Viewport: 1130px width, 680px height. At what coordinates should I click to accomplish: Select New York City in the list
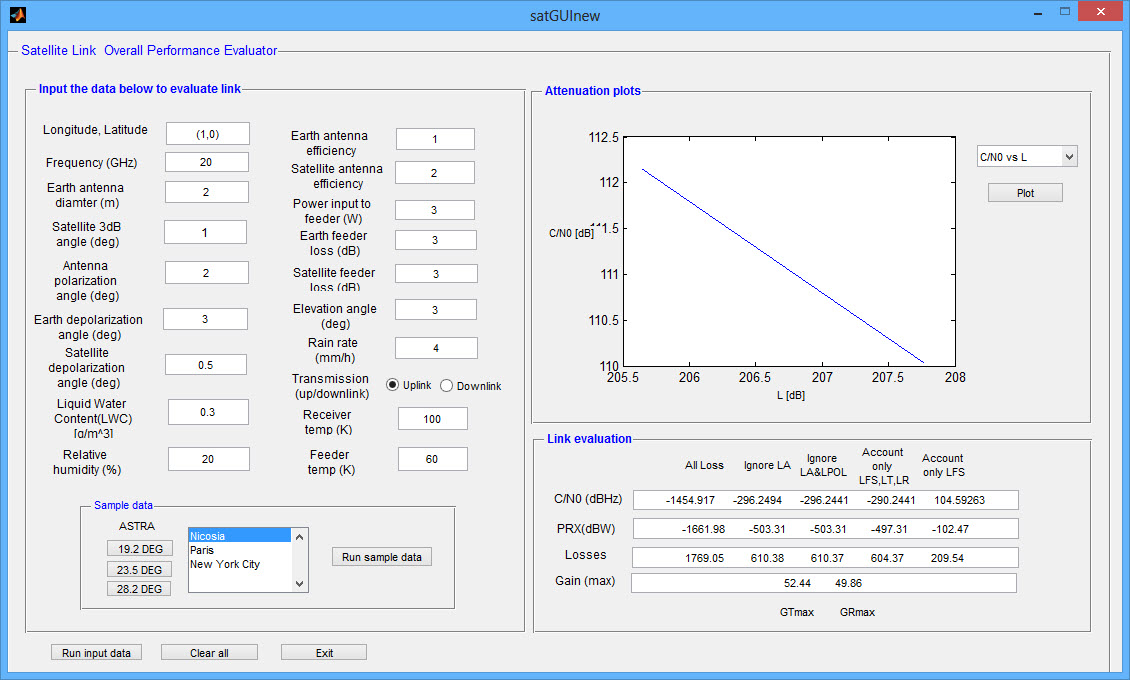pyautogui.click(x=239, y=564)
